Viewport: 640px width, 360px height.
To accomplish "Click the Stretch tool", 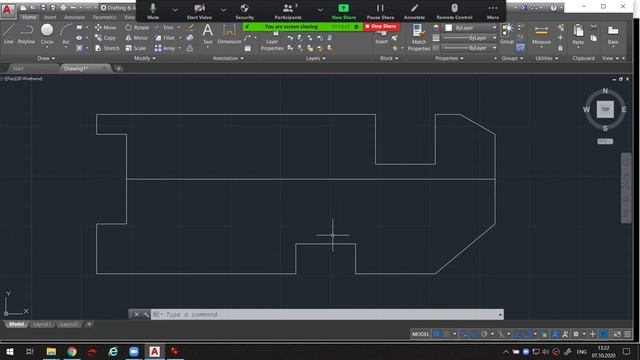I will click(x=107, y=48).
